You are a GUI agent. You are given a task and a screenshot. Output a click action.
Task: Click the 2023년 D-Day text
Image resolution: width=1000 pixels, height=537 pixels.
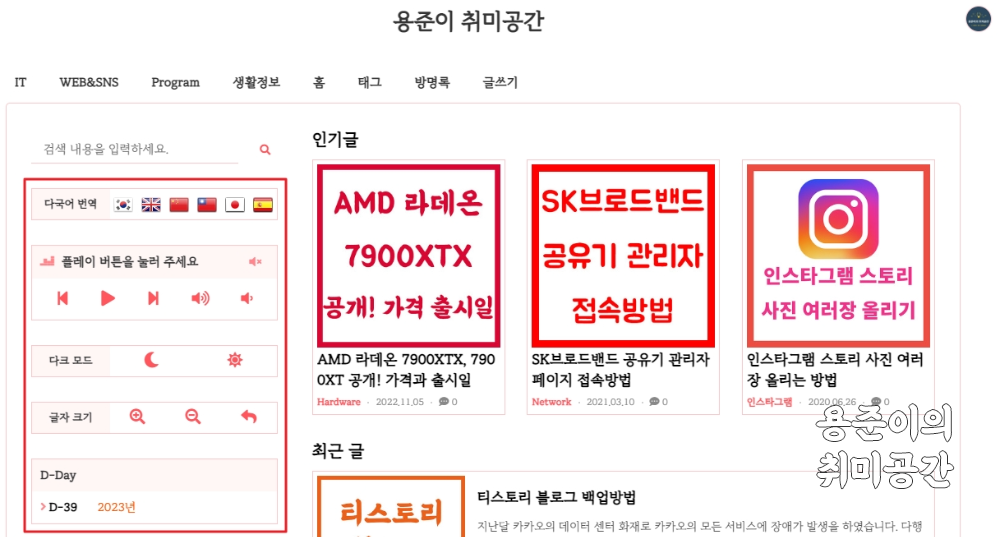pyautogui.click(x=116, y=507)
